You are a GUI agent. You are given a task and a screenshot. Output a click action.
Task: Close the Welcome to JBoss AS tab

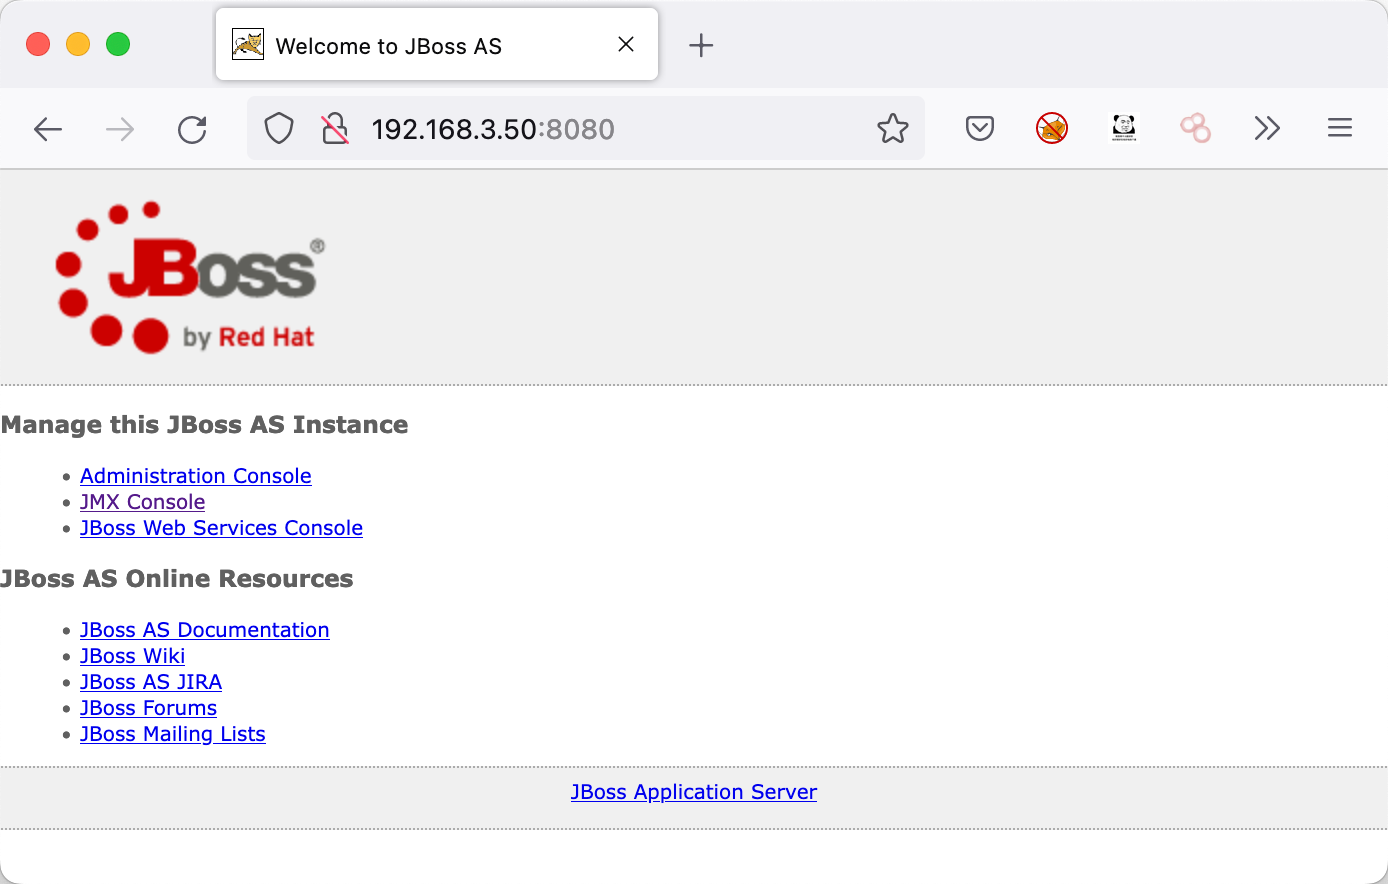click(626, 44)
